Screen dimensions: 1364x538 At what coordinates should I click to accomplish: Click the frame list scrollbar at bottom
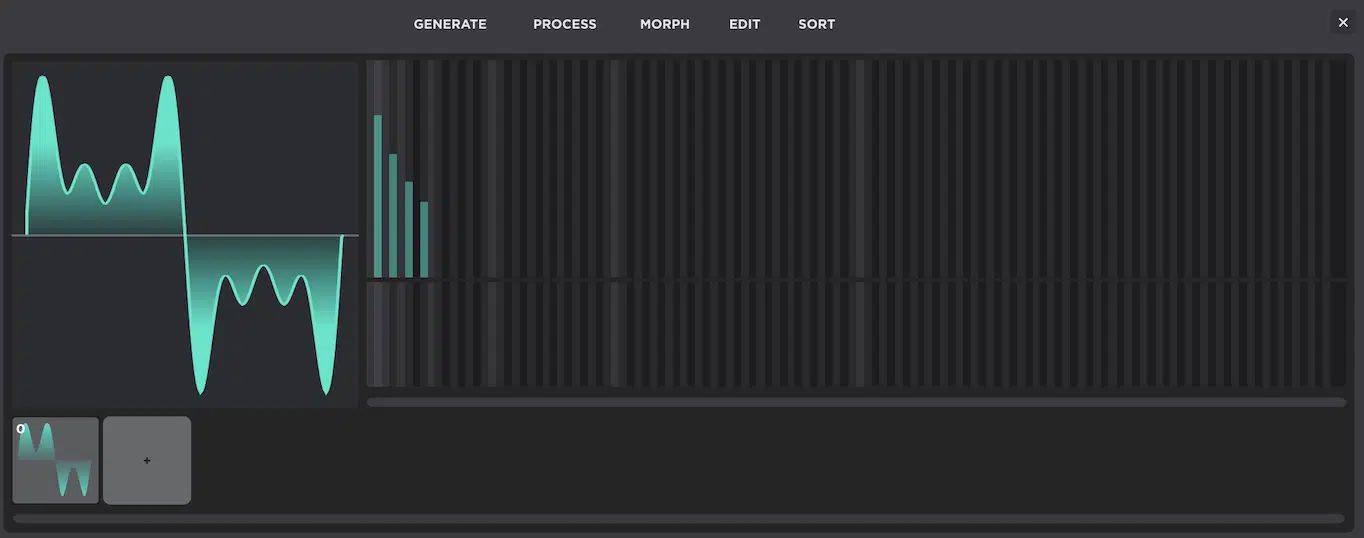[x=678, y=518]
